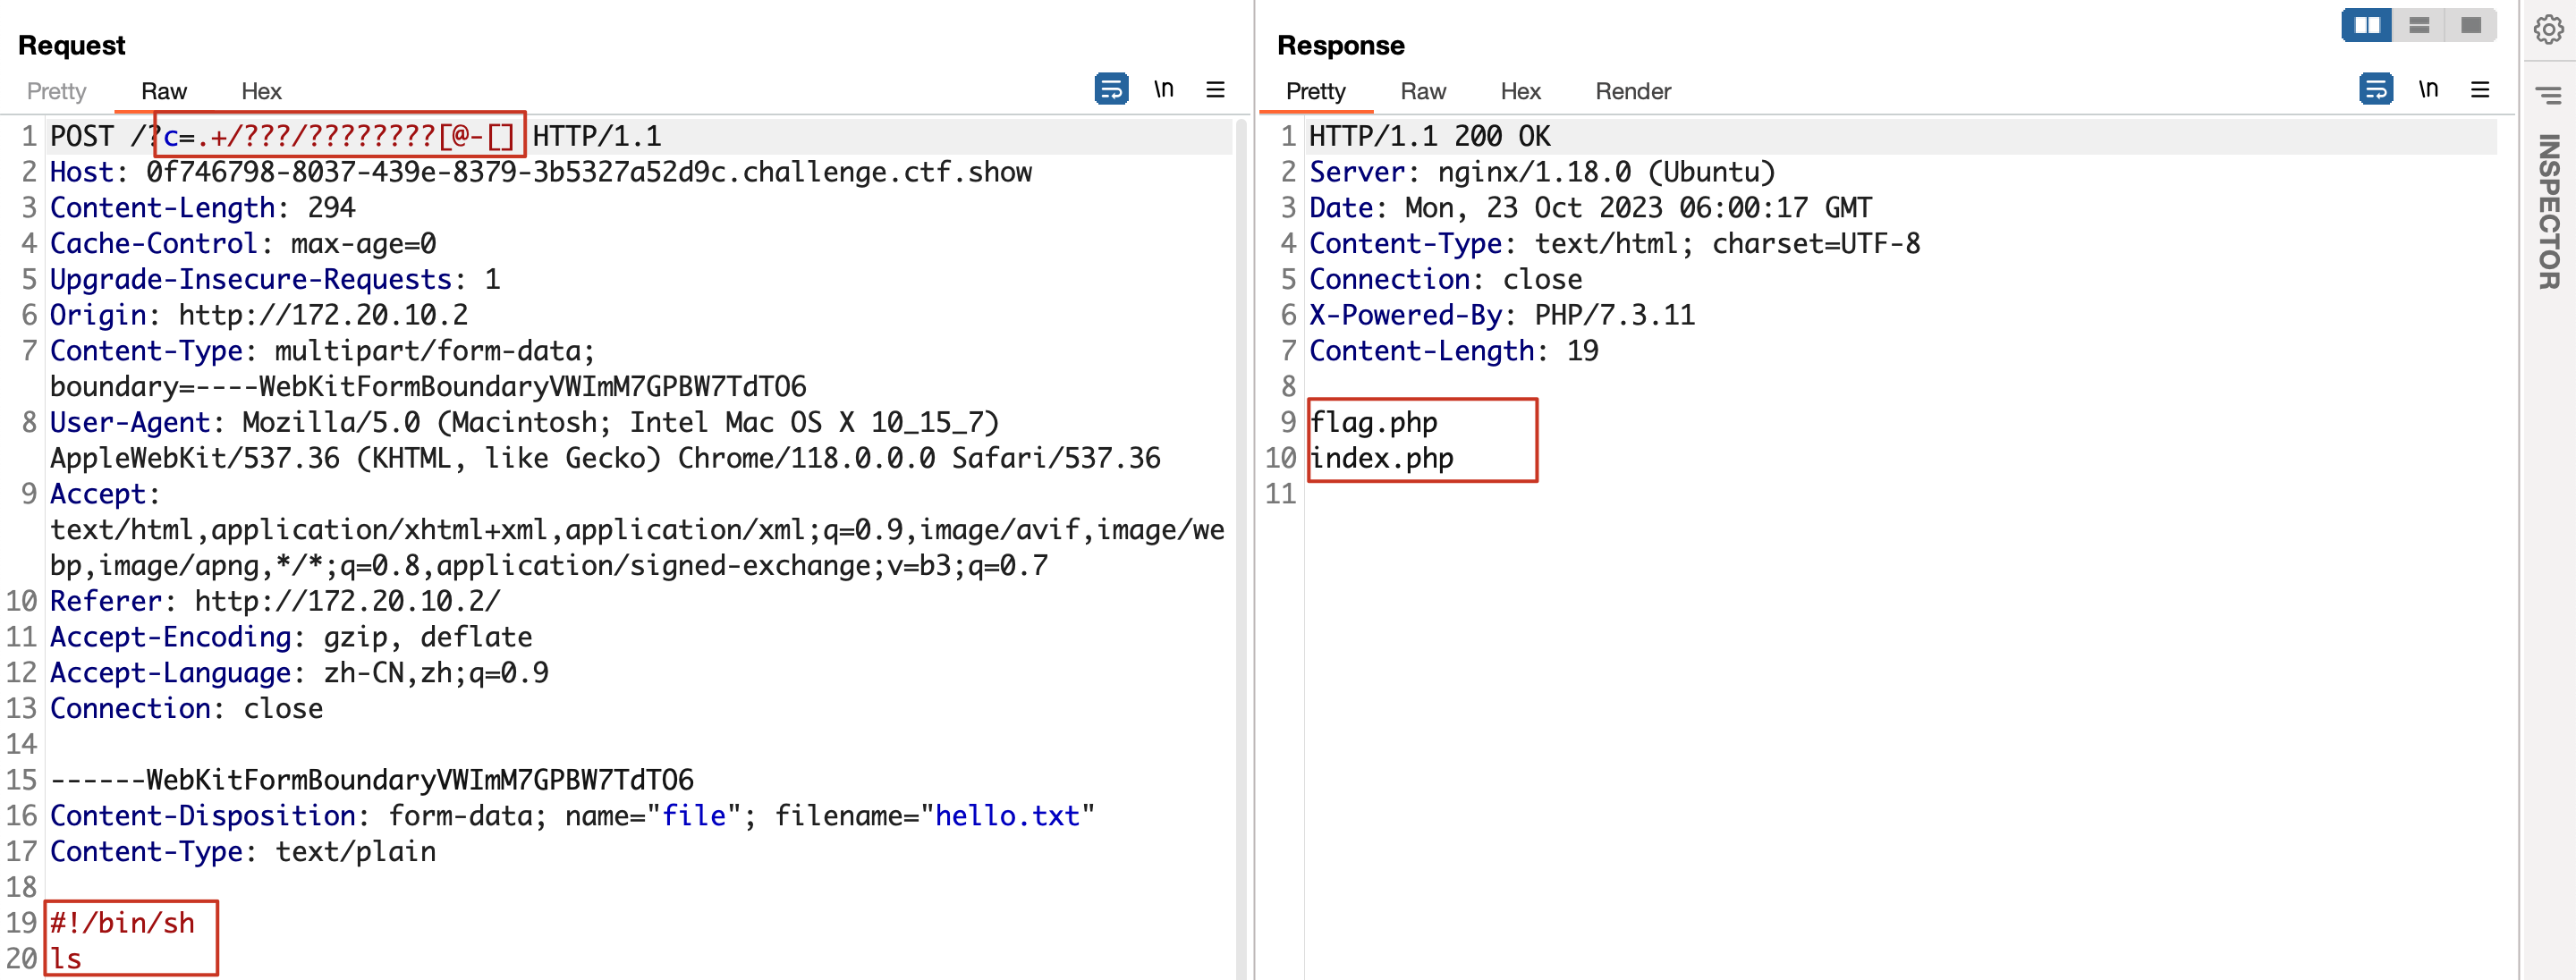
Task: Click the ls command in request body
Action: point(66,960)
